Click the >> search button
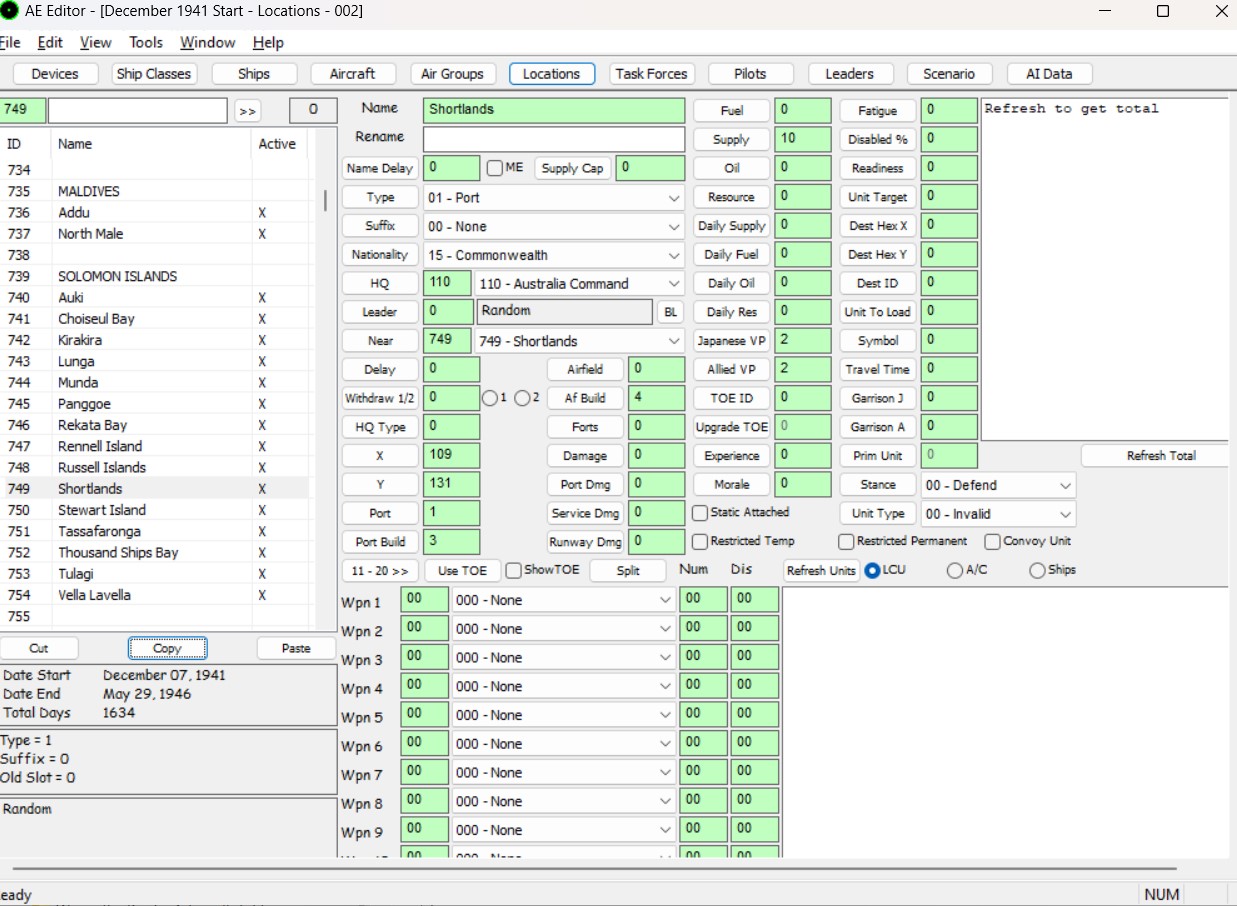 [x=247, y=111]
